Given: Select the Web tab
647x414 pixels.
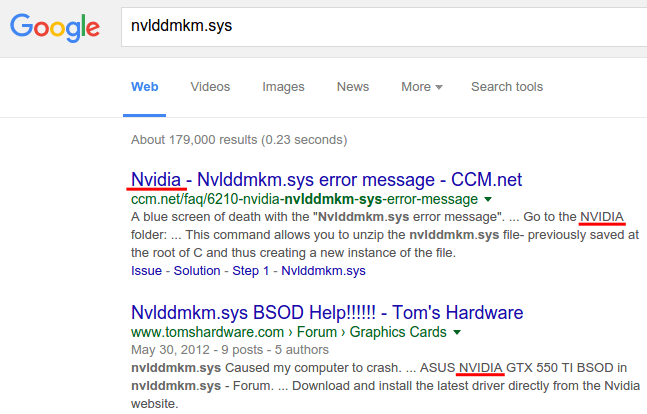Looking at the screenshot, I should [x=144, y=87].
